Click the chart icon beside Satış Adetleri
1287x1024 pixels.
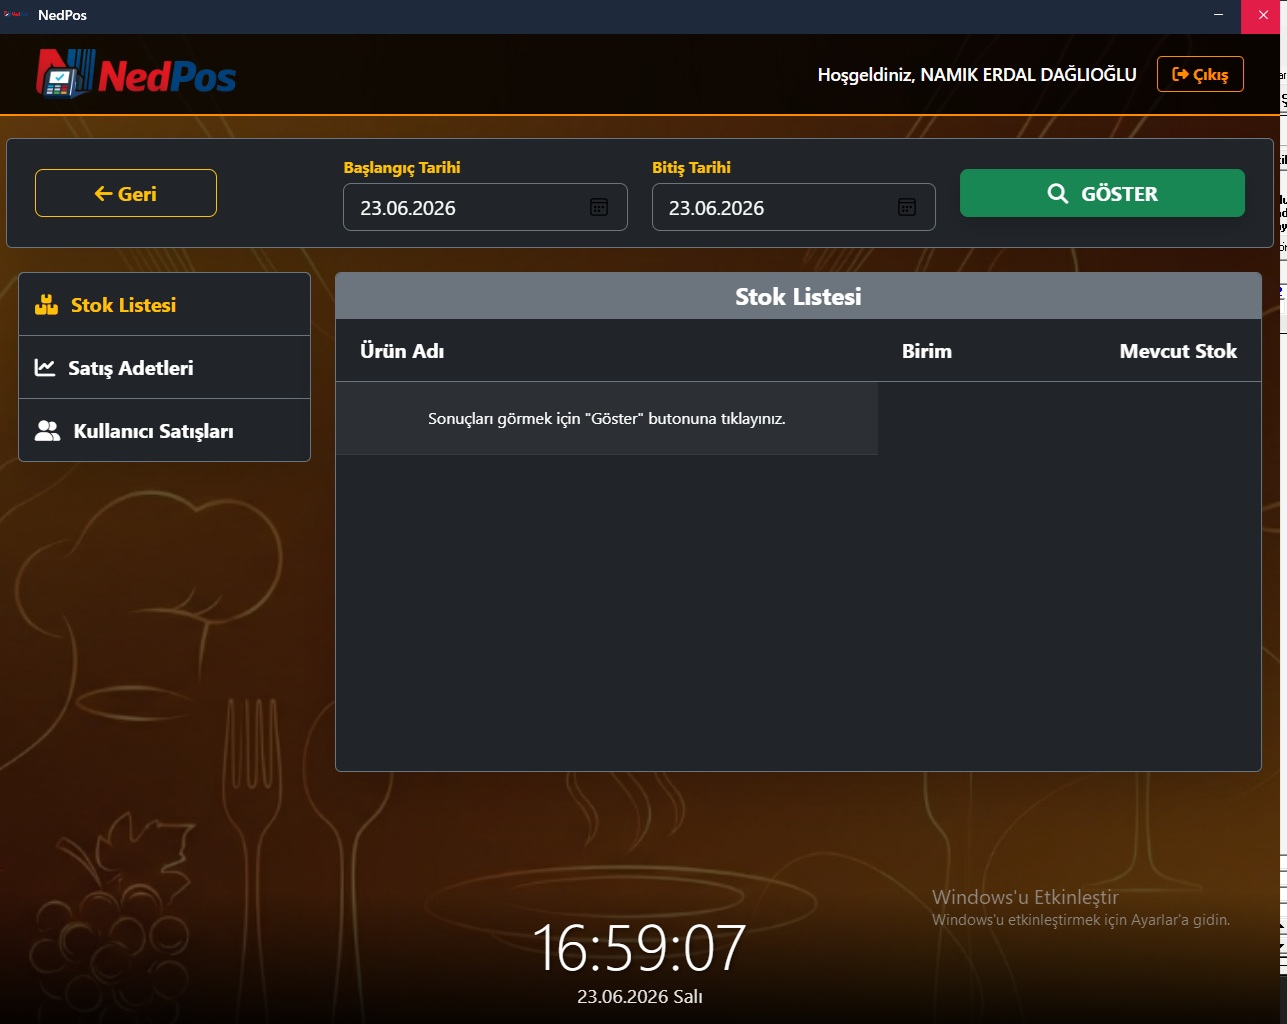[45, 368]
